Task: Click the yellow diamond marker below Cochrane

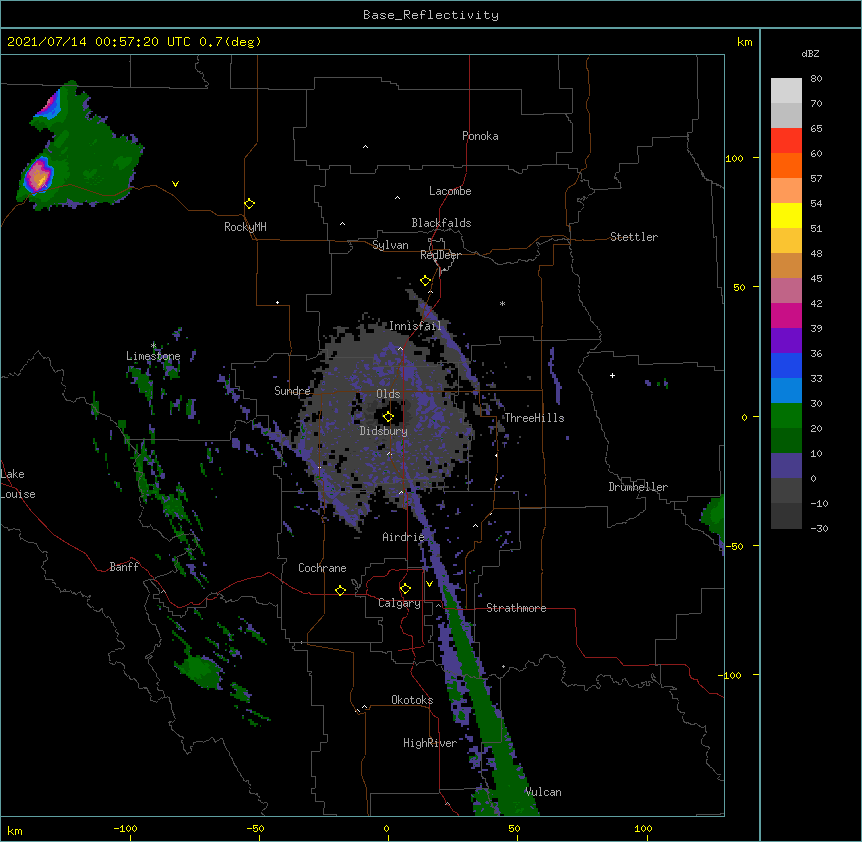Action: coord(340,590)
